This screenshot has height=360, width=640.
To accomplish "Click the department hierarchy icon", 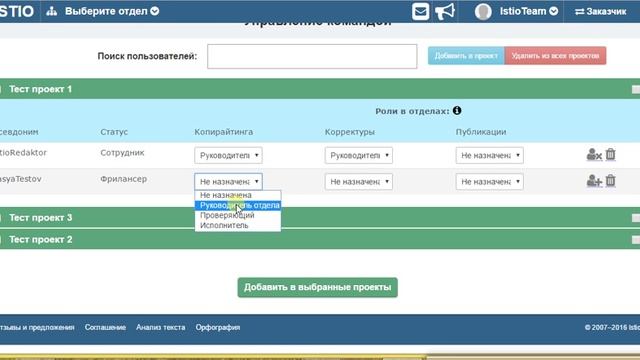I will (51, 11).
